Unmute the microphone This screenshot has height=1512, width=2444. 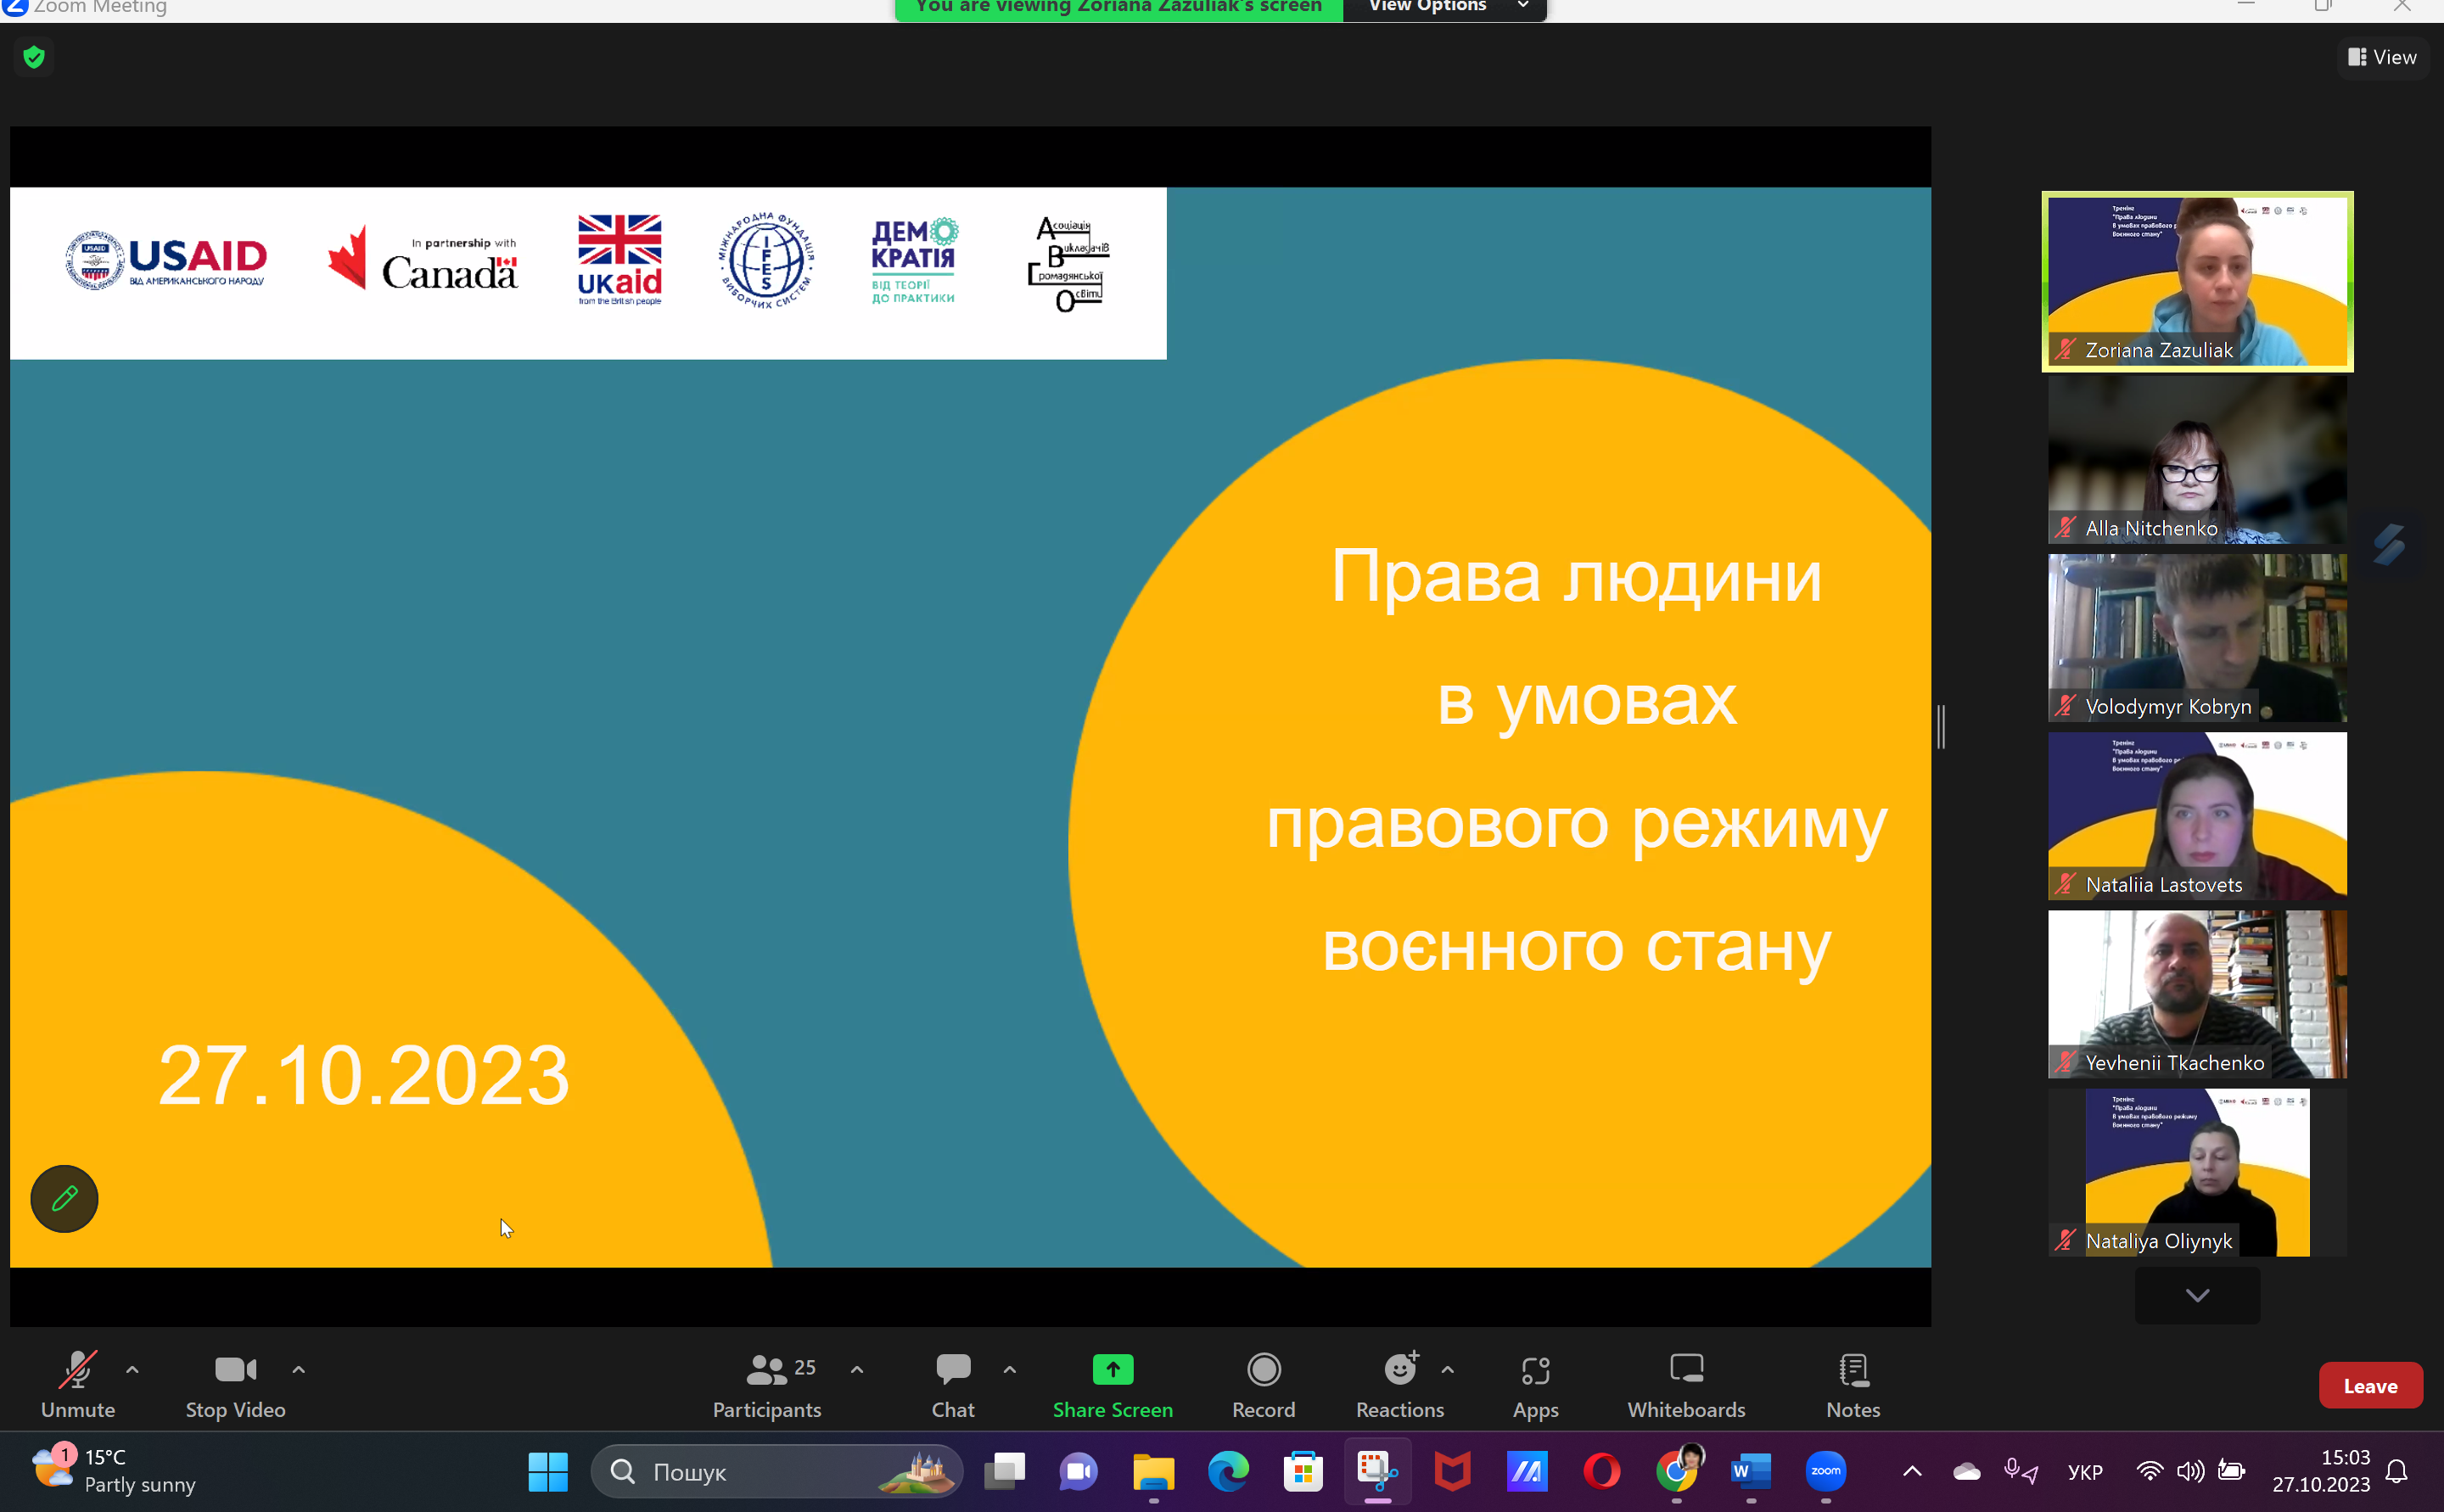78,1384
